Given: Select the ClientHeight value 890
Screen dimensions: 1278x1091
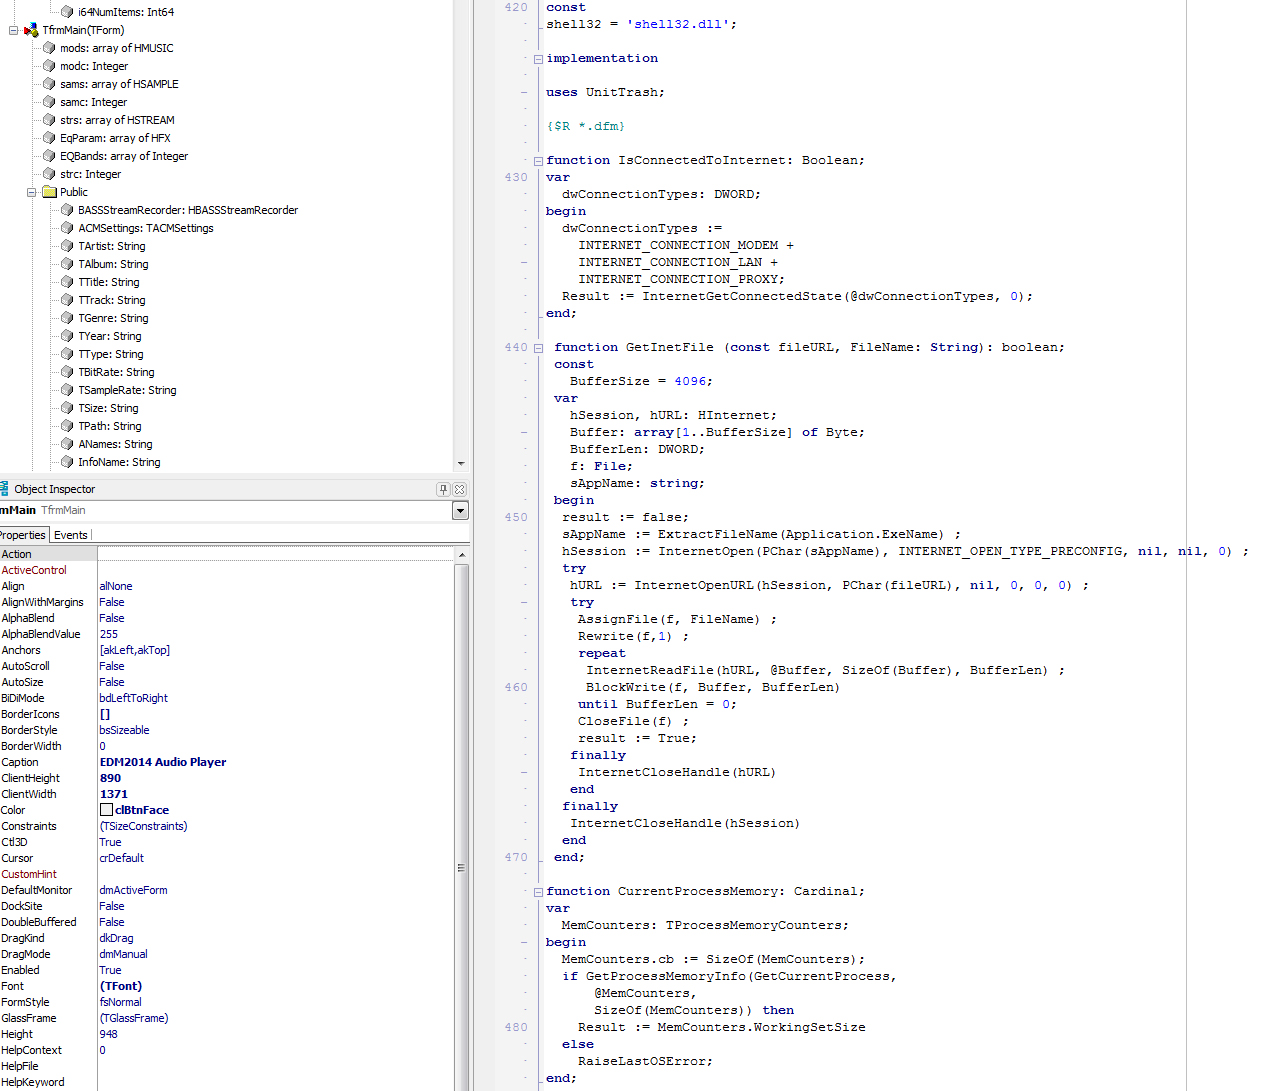Looking at the screenshot, I should (110, 778).
